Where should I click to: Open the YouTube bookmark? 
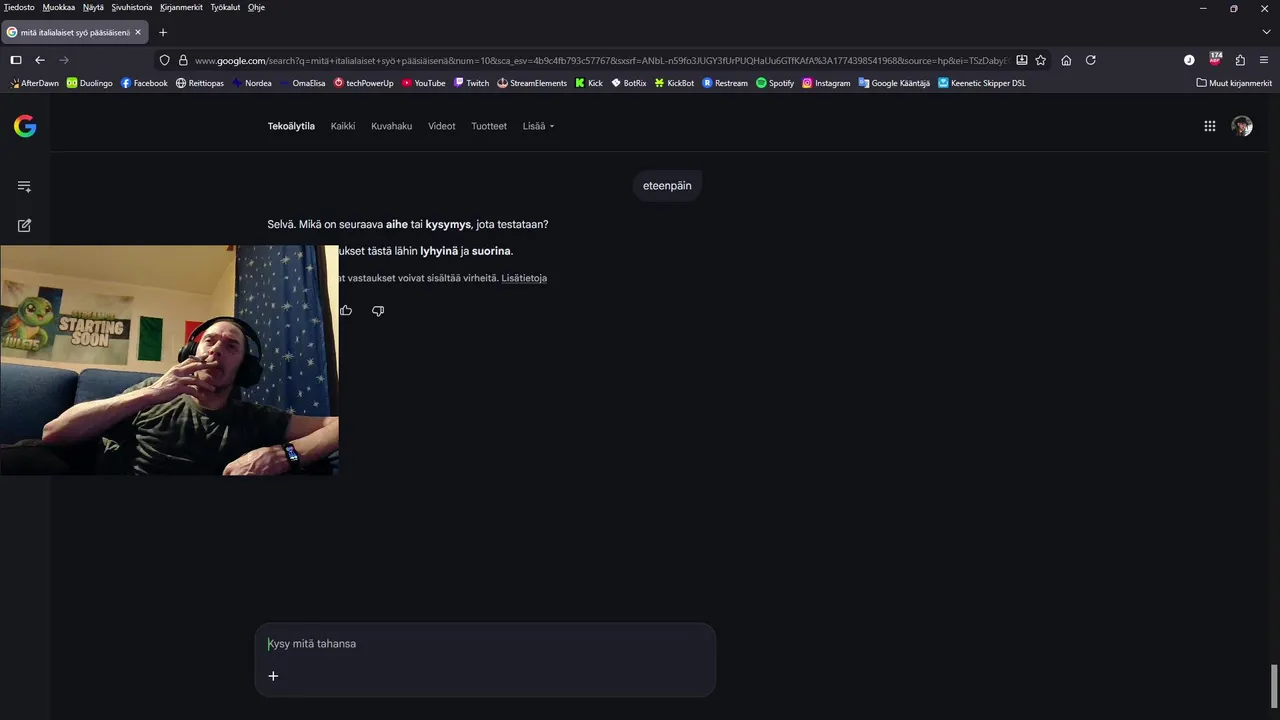point(423,83)
